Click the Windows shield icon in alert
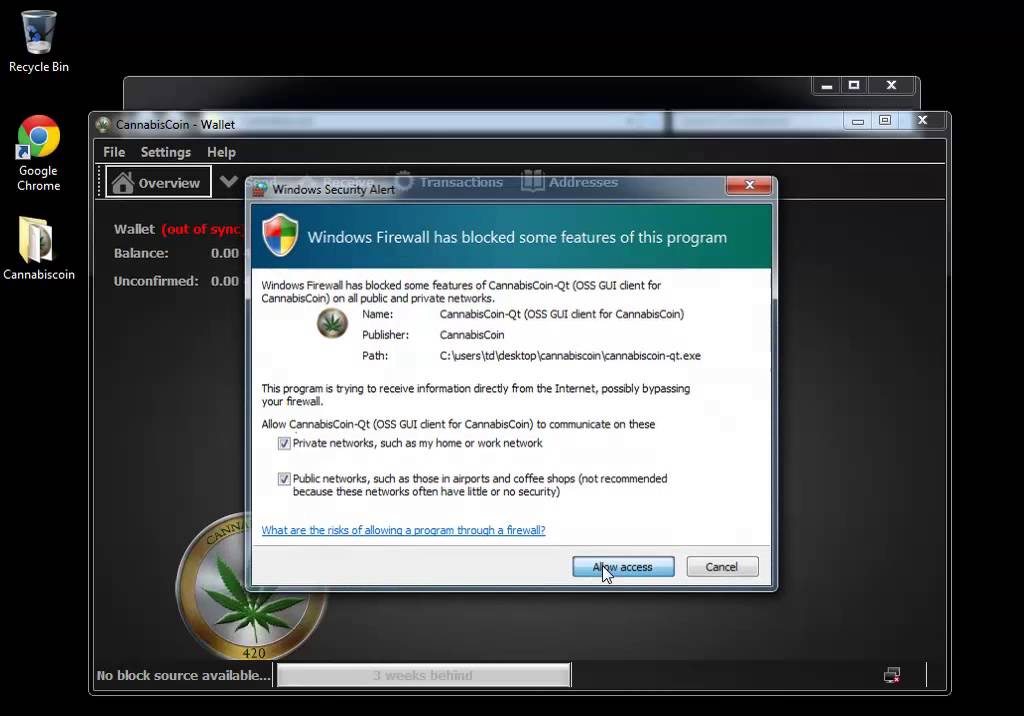Image resolution: width=1024 pixels, height=716 pixels. click(280, 235)
